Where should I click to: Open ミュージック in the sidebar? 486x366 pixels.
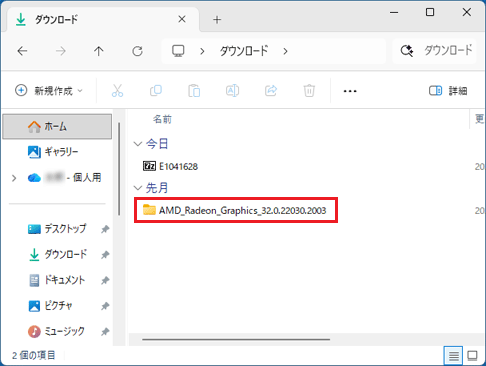56,331
